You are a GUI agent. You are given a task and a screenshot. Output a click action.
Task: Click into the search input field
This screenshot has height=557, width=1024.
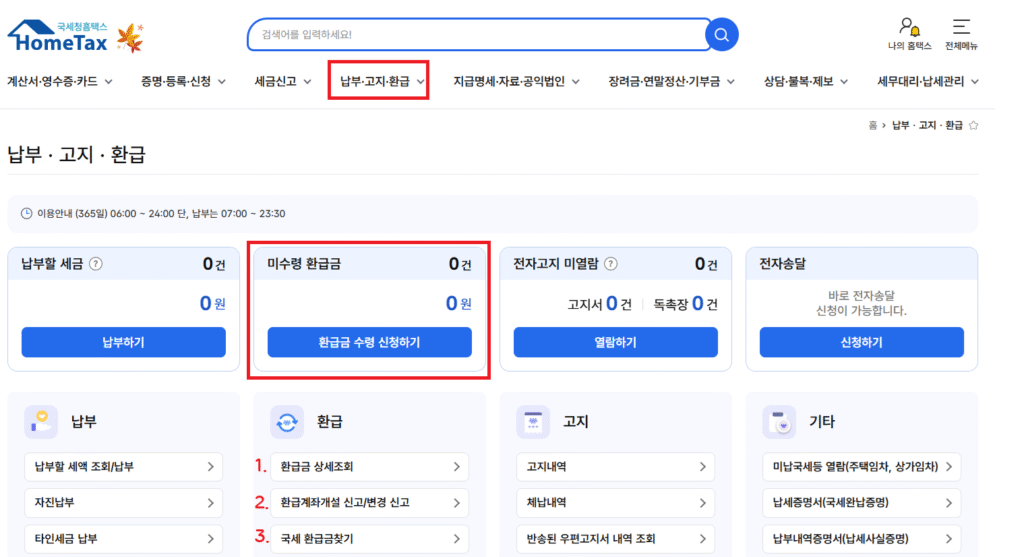tap(475, 35)
